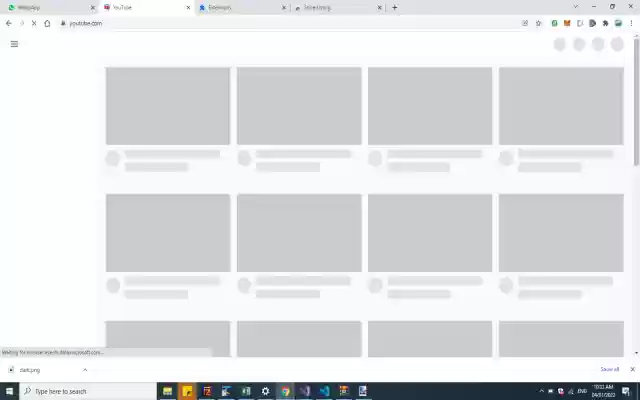This screenshot has width=640, height=400.
Task: Click the page vertical scrollbar
Action: tap(636, 102)
